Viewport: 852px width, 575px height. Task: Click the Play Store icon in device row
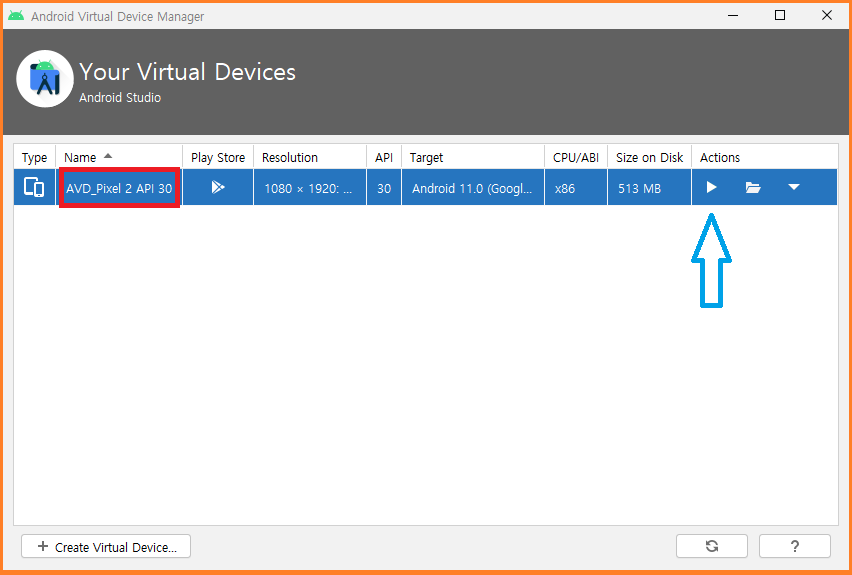(x=218, y=188)
